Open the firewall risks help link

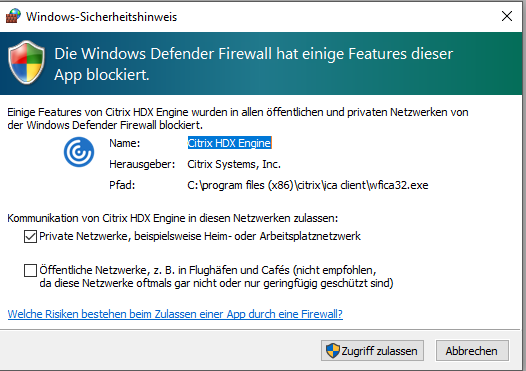point(175,314)
